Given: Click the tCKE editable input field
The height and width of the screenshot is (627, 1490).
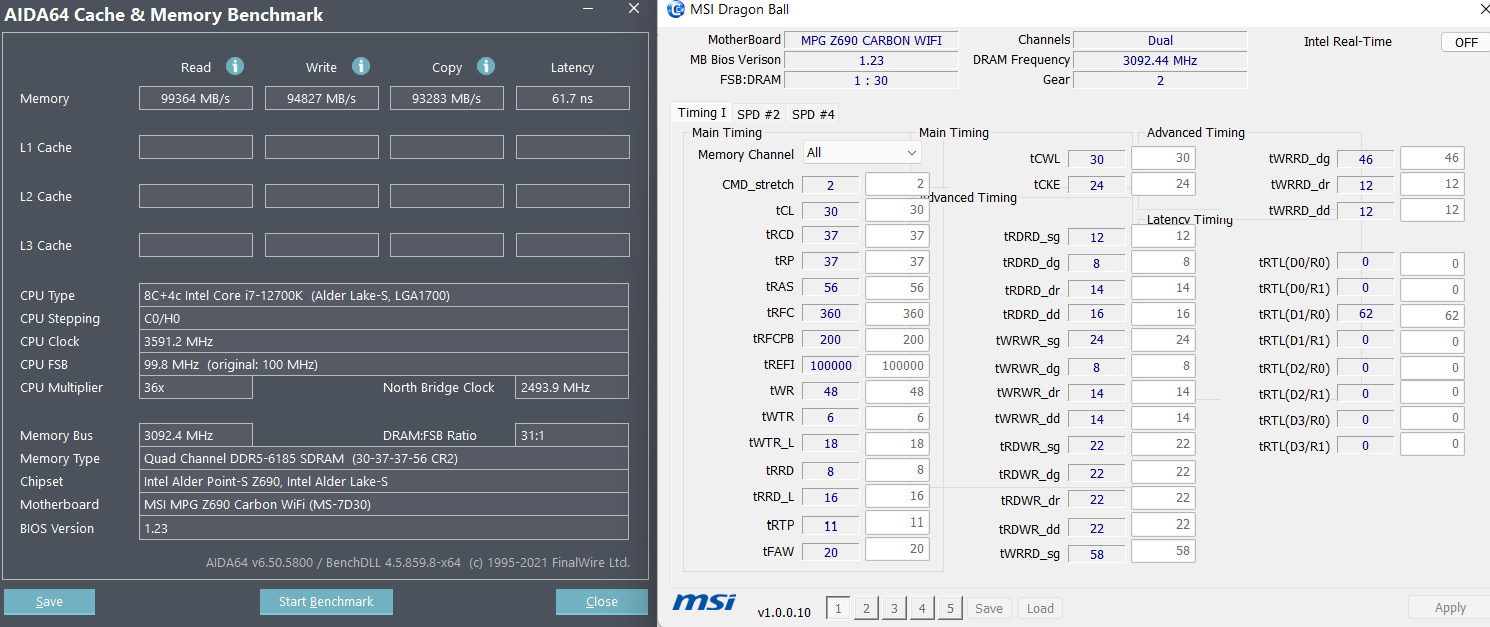Looking at the screenshot, I should [x=1163, y=184].
